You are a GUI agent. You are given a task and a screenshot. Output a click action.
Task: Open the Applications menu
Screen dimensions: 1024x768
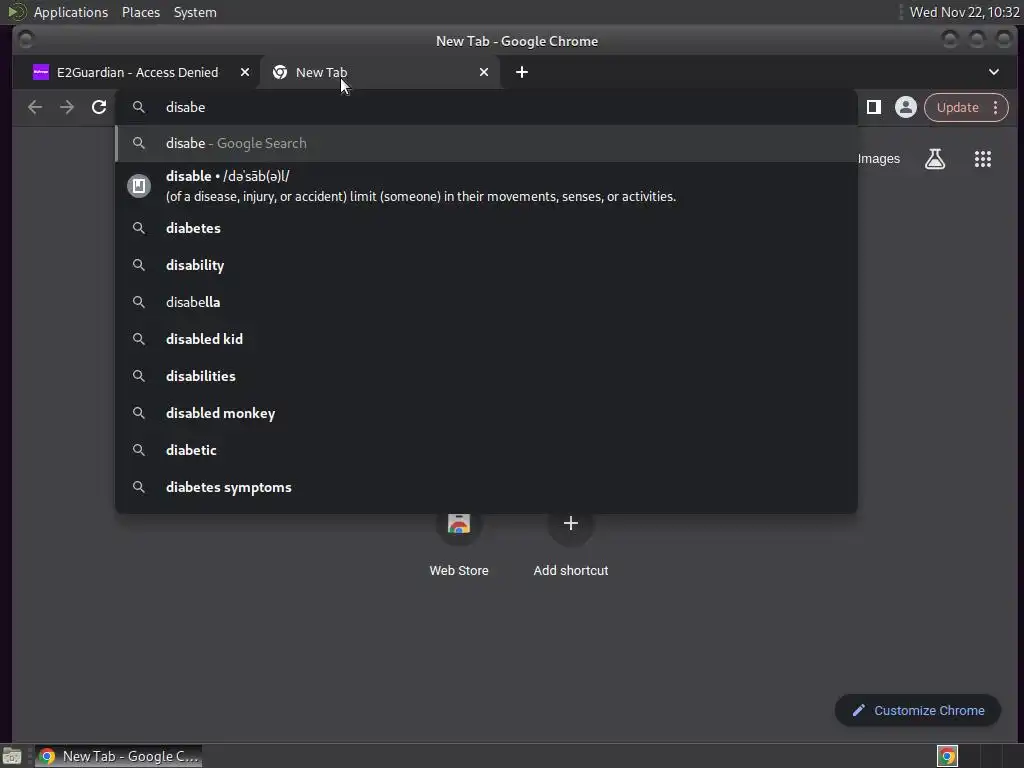point(71,12)
